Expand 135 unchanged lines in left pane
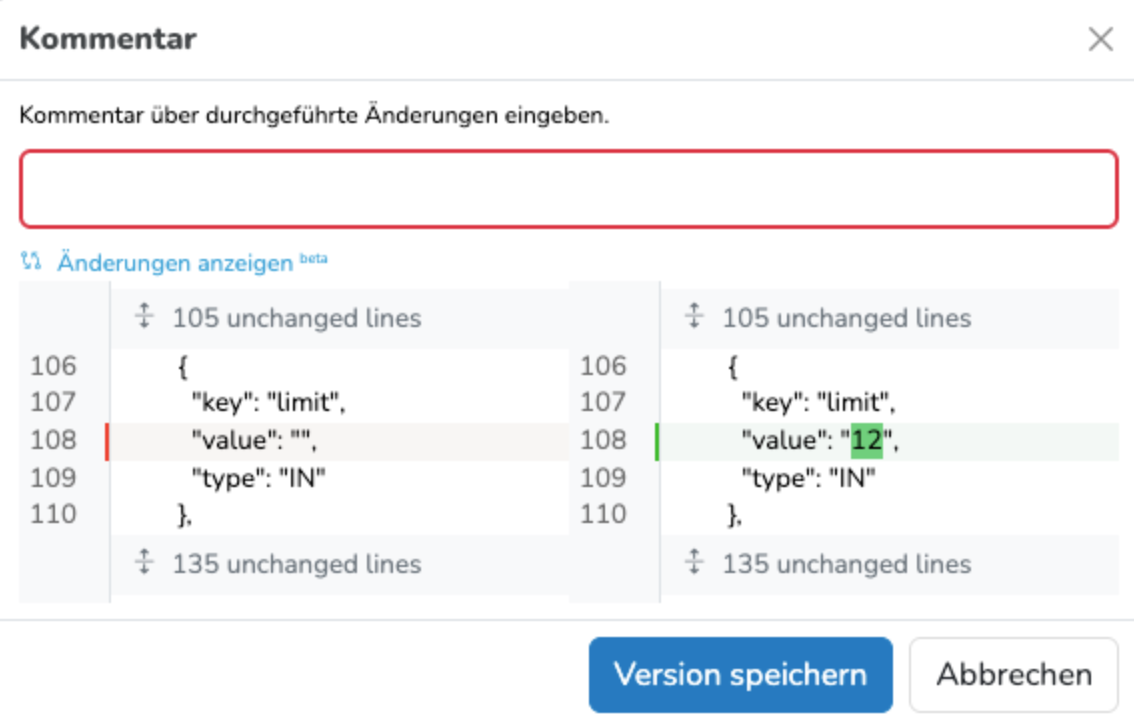Image resolution: width=1134 pixels, height=716 pixels. [x=296, y=564]
